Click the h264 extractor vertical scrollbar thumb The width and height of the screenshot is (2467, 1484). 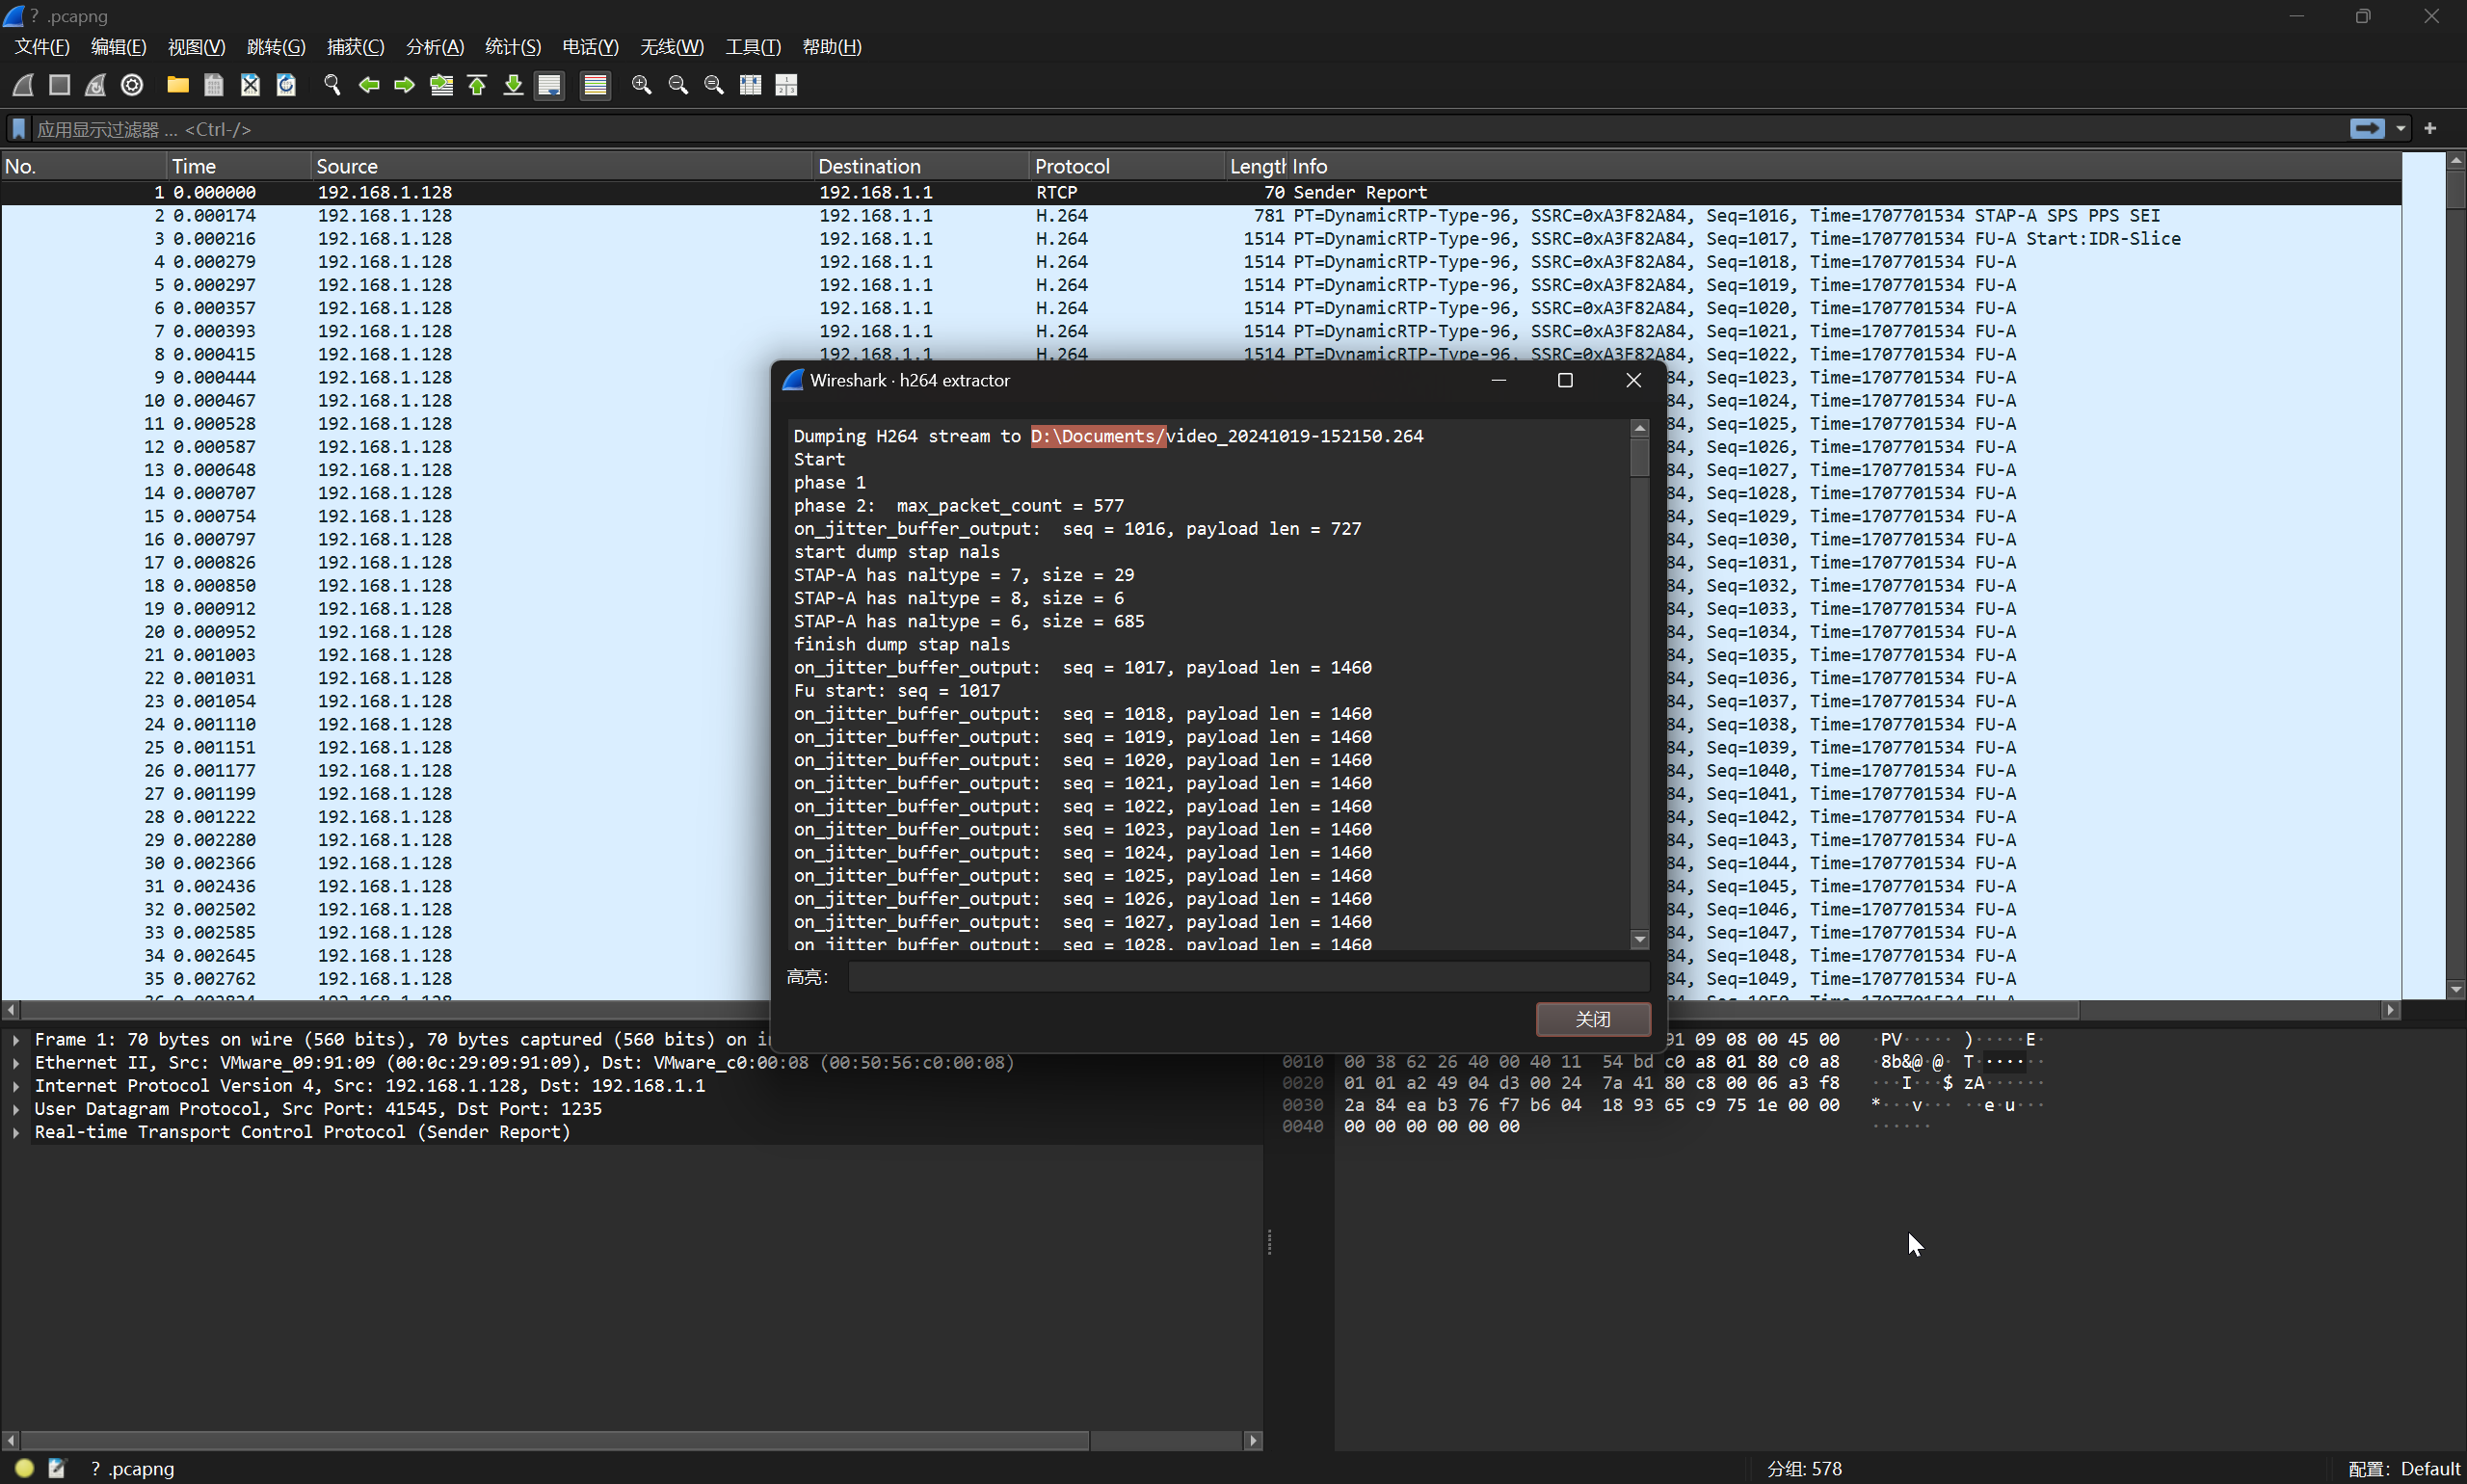[x=1639, y=457]
